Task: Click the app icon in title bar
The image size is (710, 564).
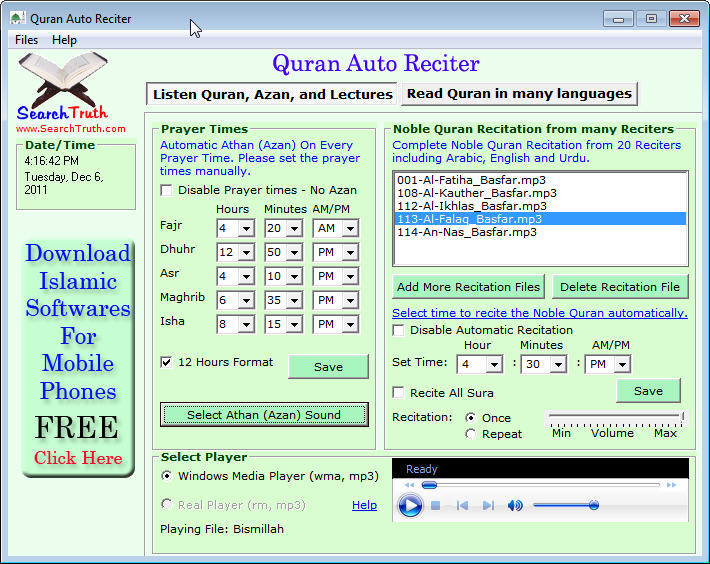Action: click(17, 19)
